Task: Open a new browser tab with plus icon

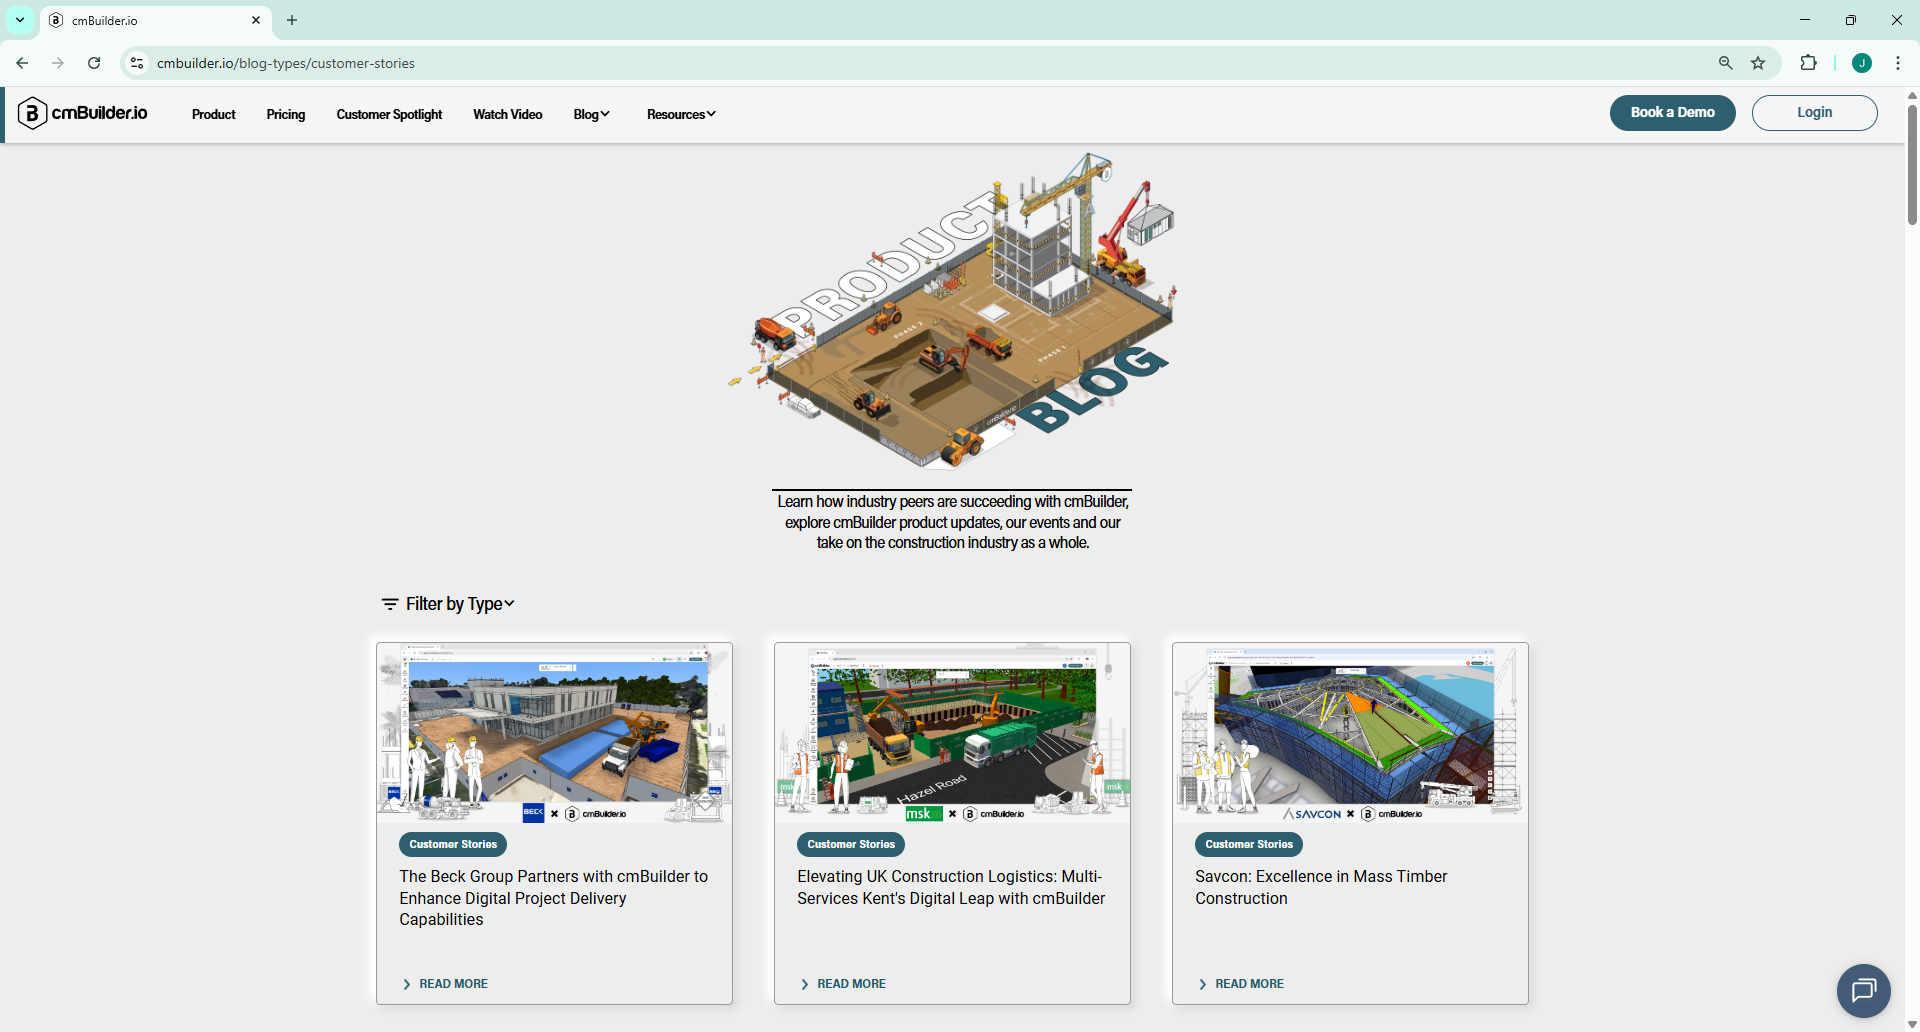Action: [292, 20]
